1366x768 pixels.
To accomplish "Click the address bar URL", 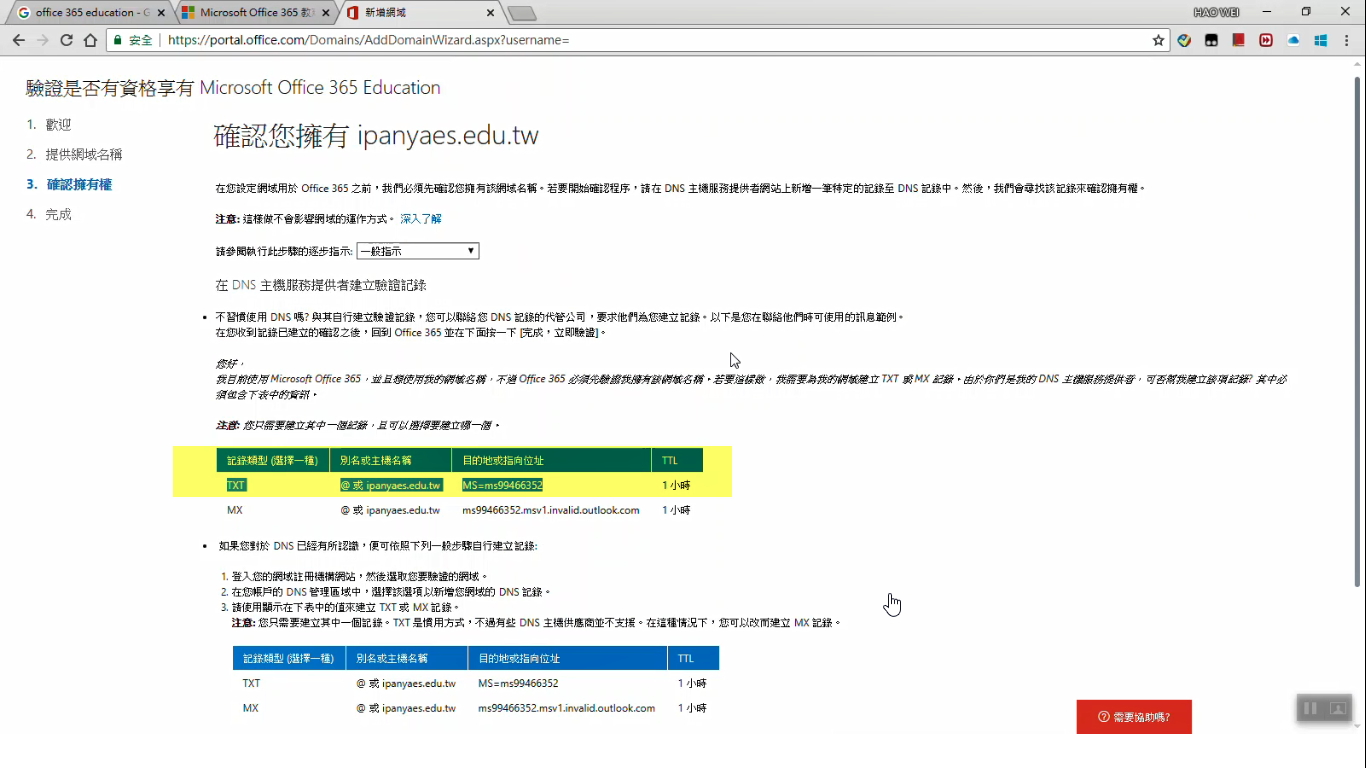I will (368, 40).
